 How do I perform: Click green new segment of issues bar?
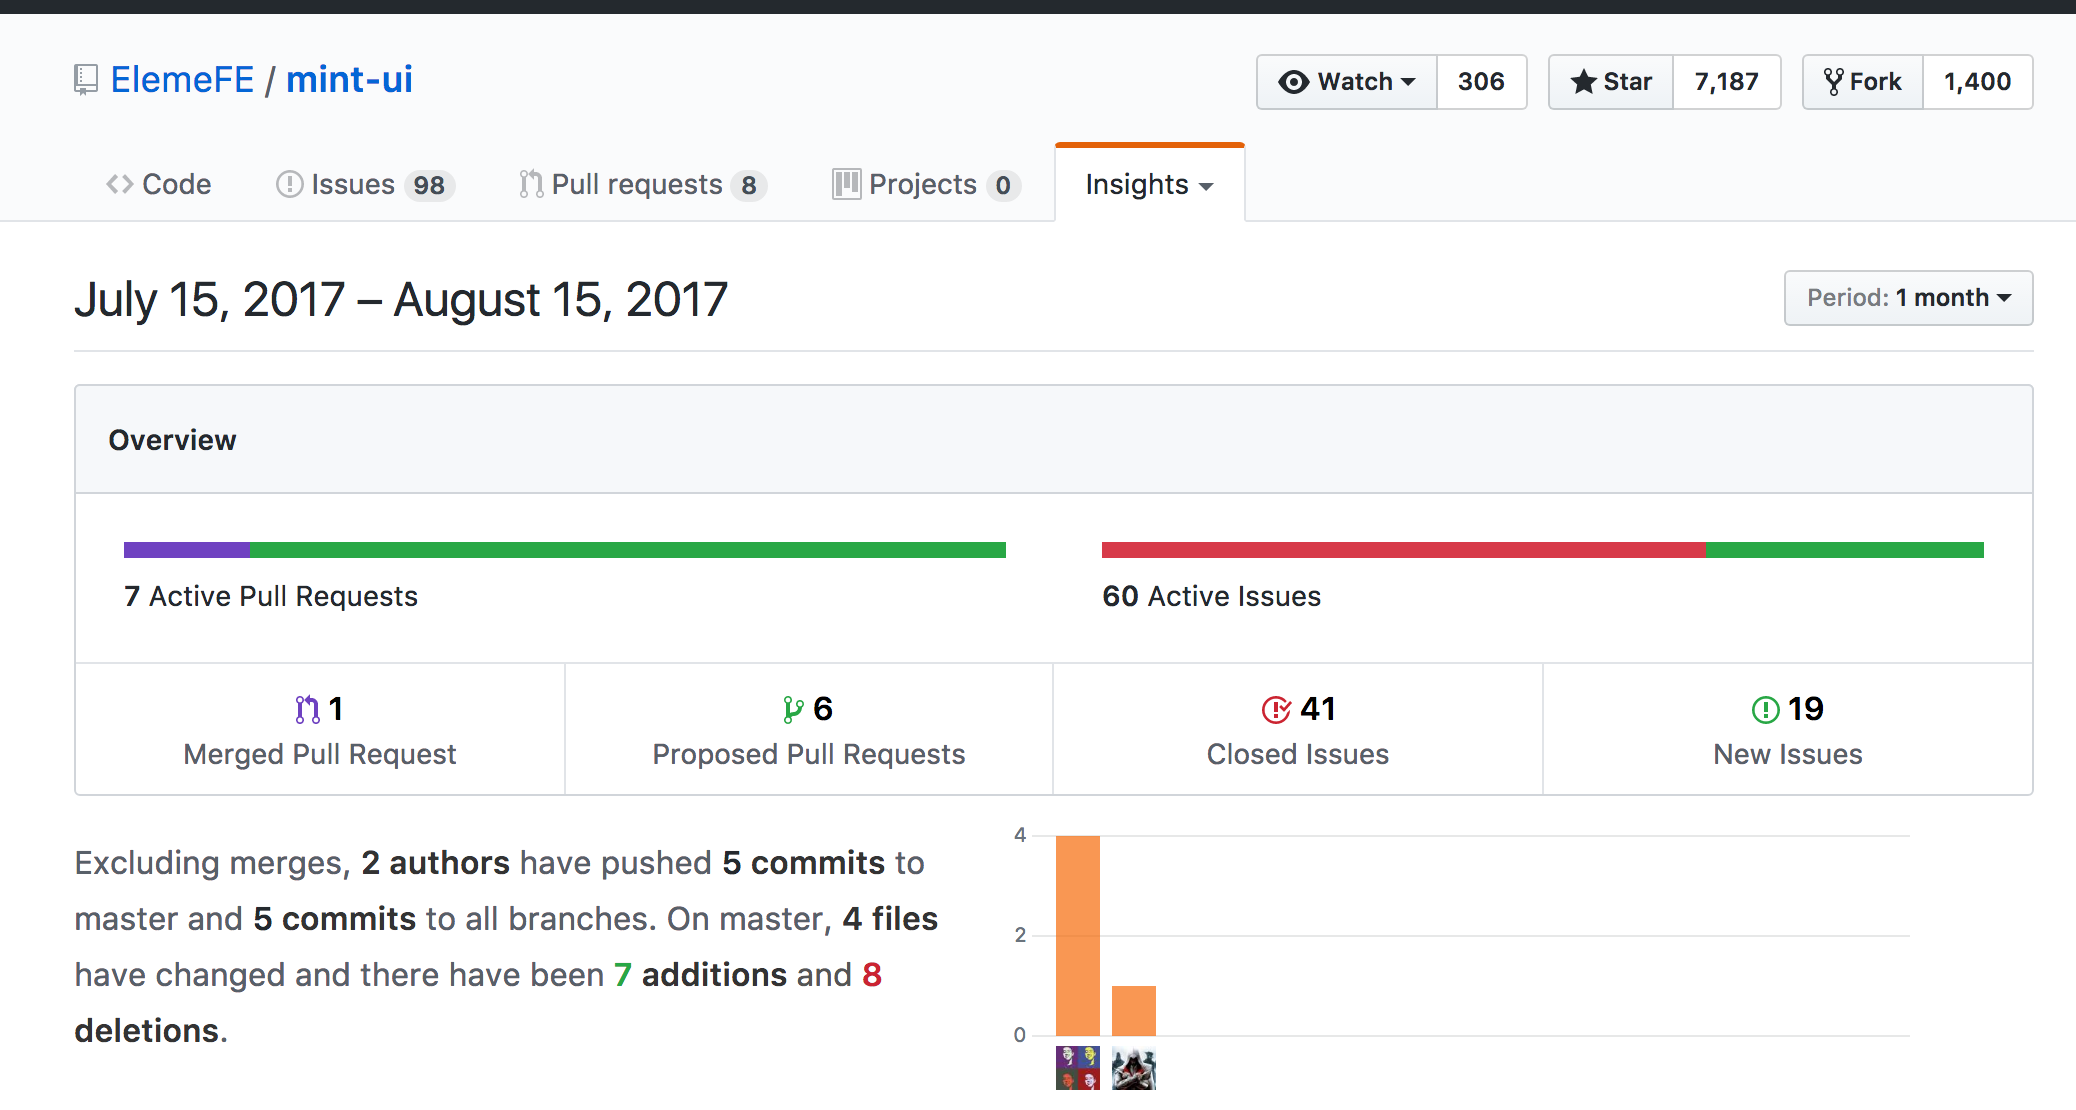coord(1845,550)
